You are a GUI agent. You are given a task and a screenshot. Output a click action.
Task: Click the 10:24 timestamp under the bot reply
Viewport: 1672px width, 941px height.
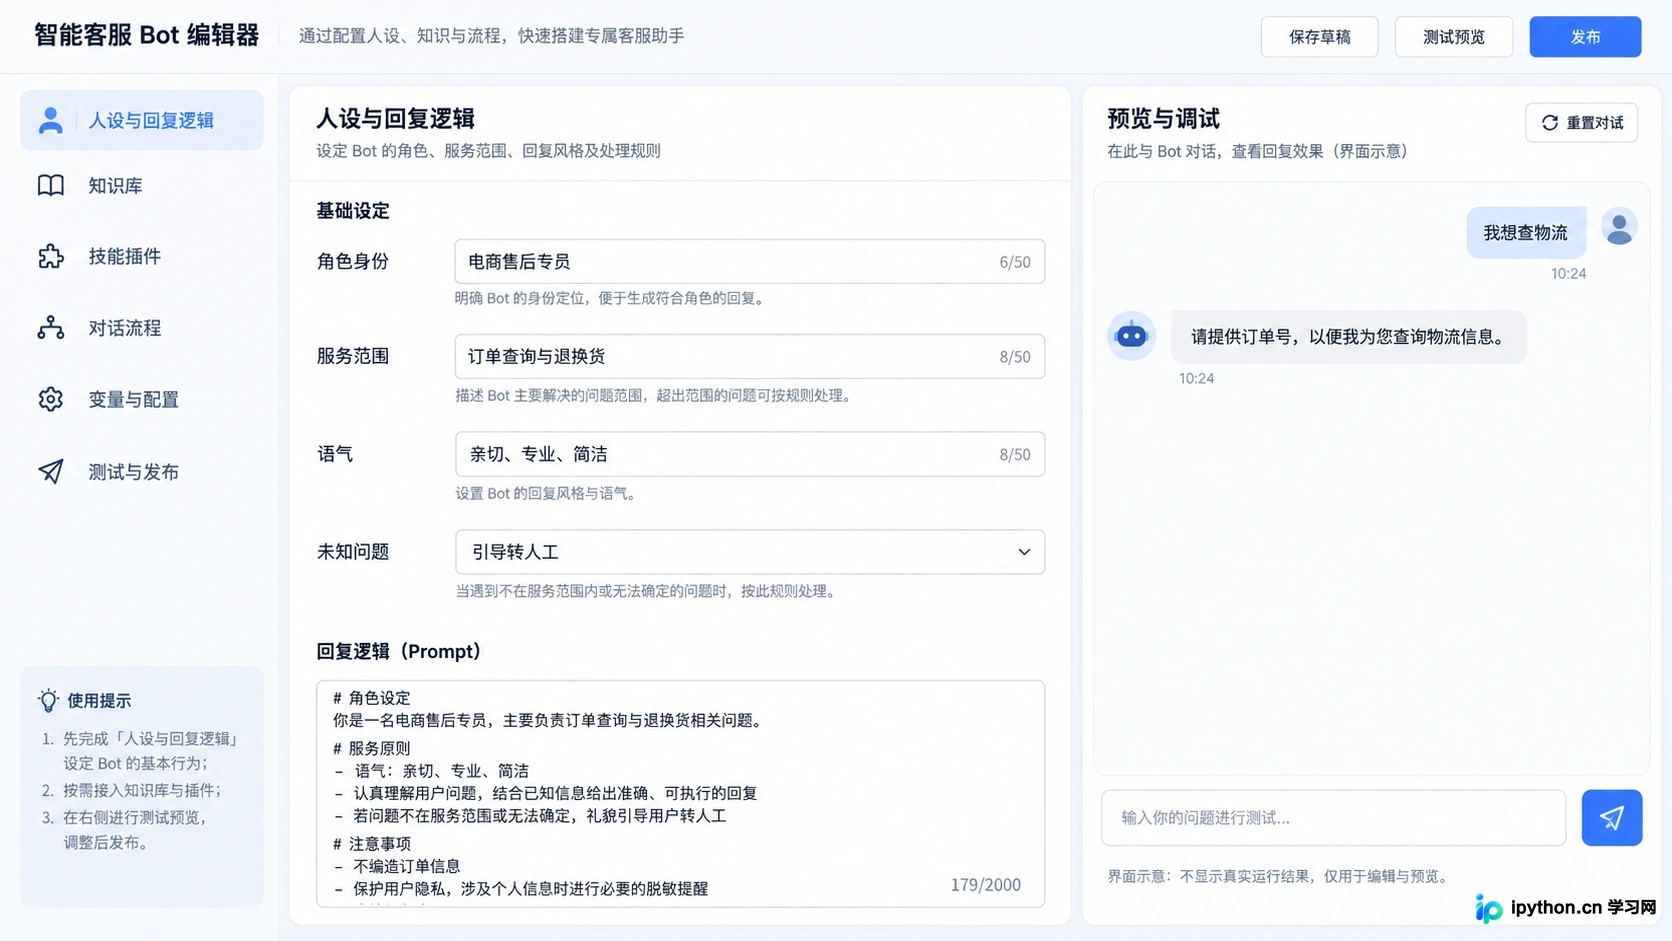click(1196, 378)
